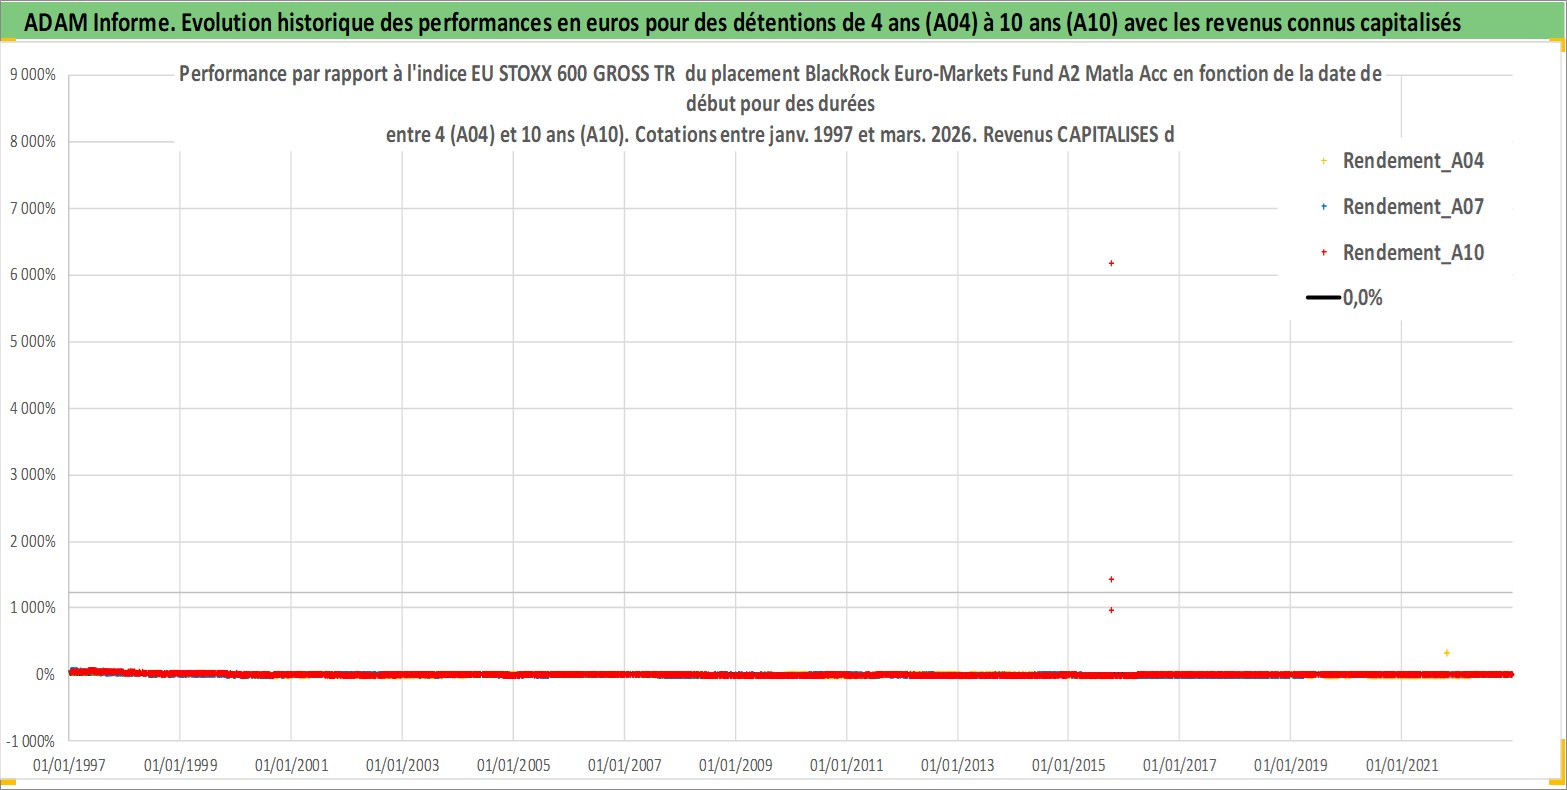Screen dimensions: 1567x790
Task: Click the 01/01/2013 x-axis date label
Action: point(957,765)
